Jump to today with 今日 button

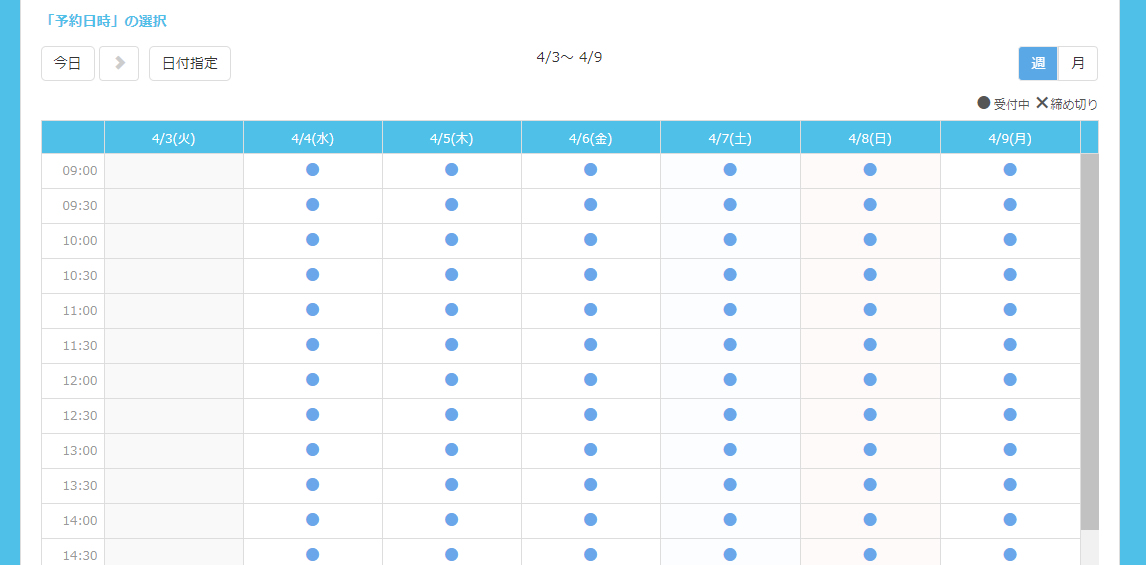coord(68,63)
